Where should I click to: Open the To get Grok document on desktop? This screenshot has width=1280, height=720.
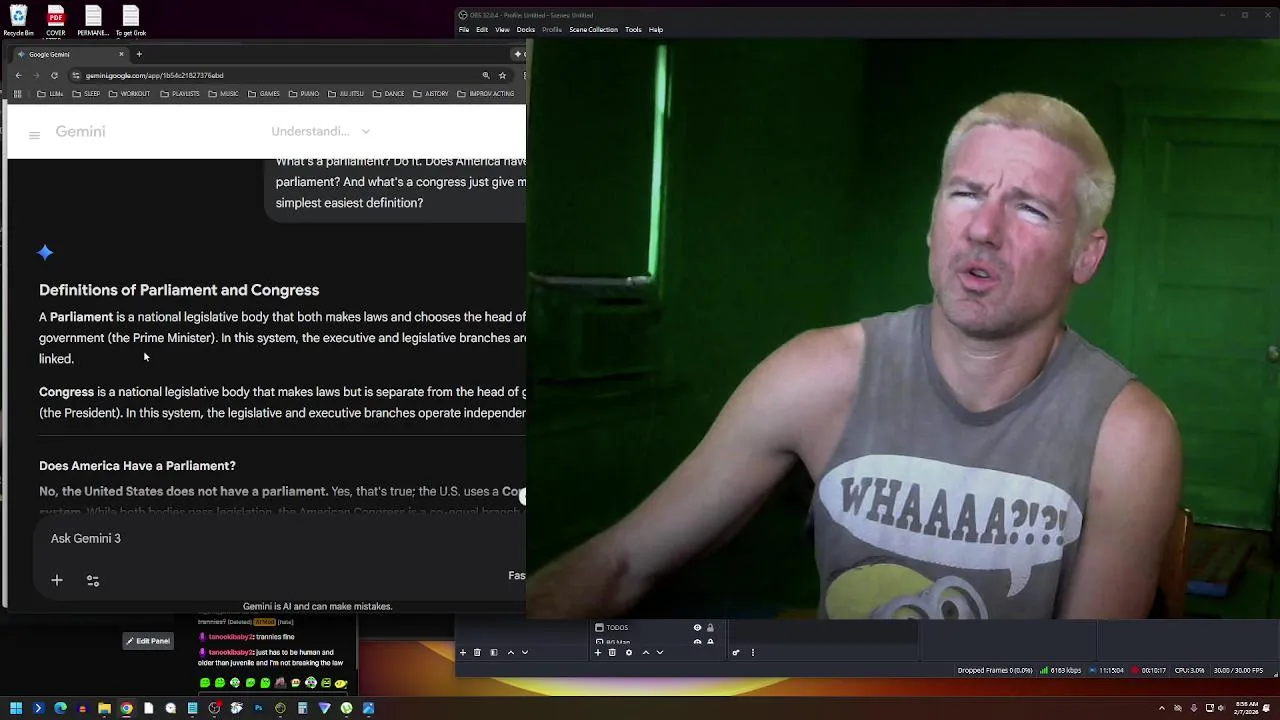(x=131, y=20)
